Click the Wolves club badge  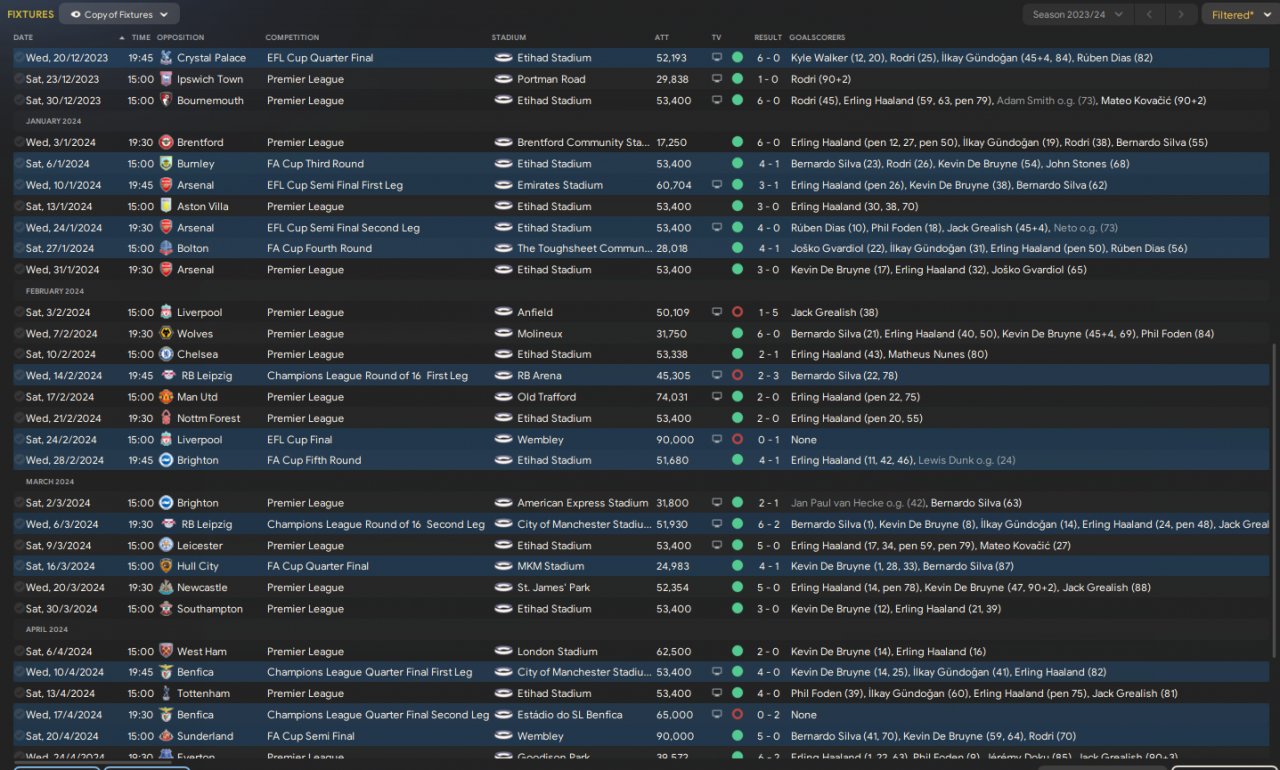tap(166, 334)
